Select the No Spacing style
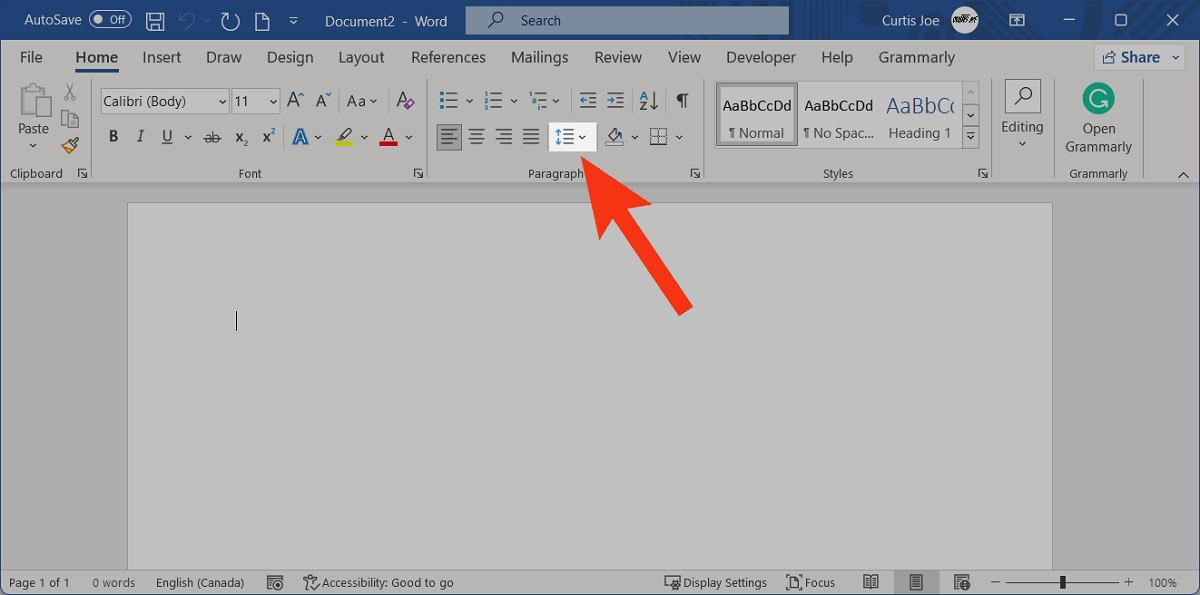The width and height of the screenshot is (1200, 595). click(839, 115)
